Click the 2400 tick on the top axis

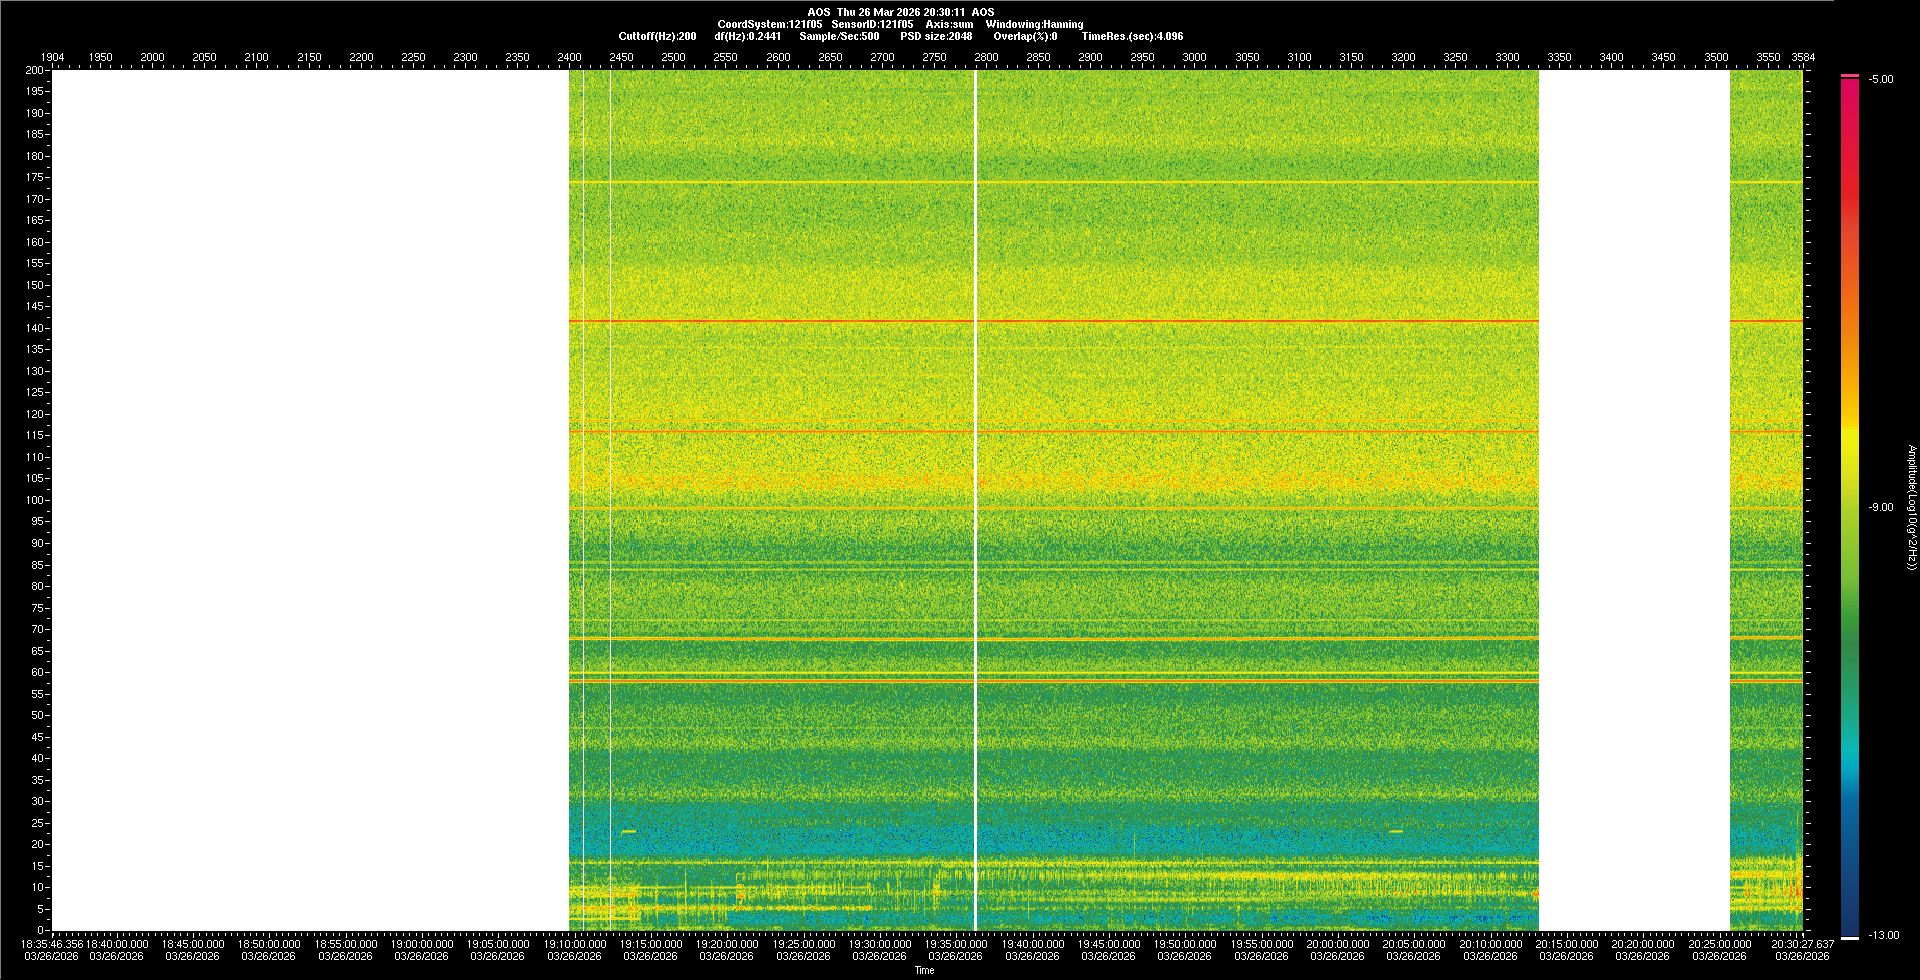[x=569, y=57]
